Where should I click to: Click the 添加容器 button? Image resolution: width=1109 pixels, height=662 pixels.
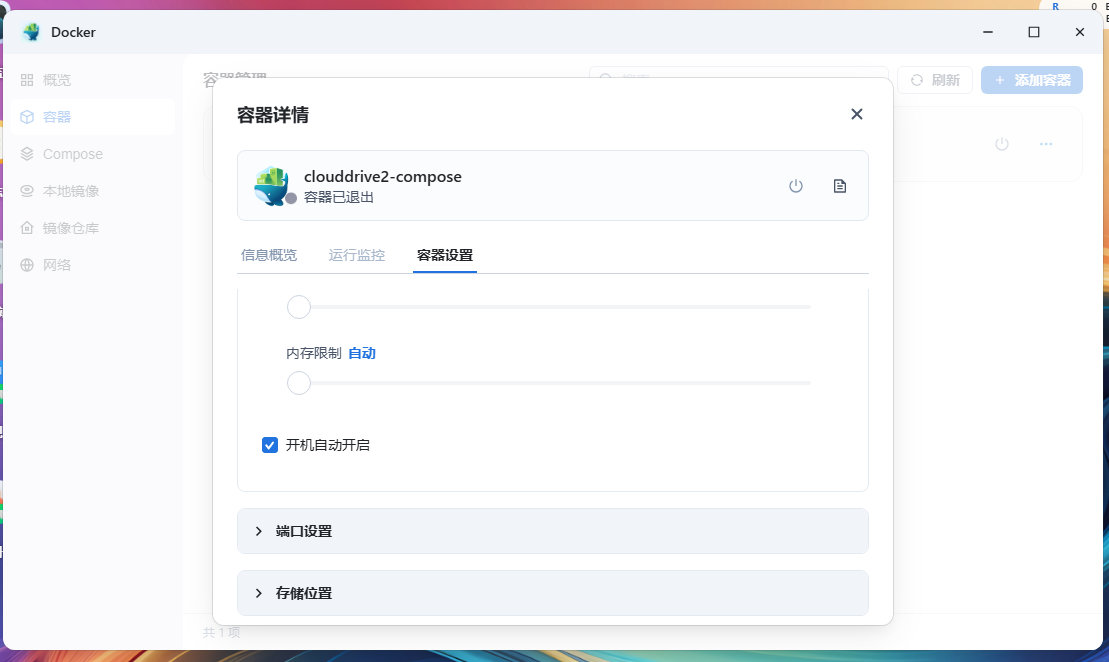click(x=1032, y=80)
